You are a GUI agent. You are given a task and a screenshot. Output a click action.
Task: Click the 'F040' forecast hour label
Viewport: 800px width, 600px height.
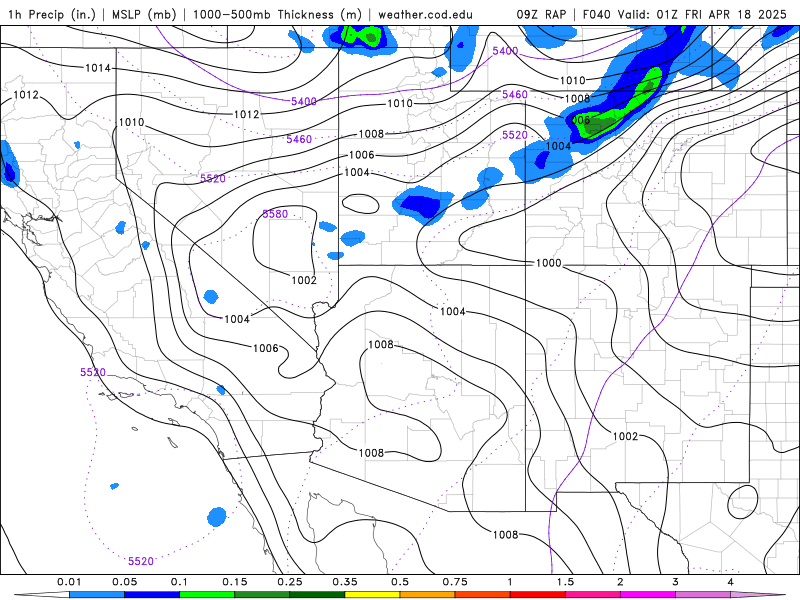596,14
